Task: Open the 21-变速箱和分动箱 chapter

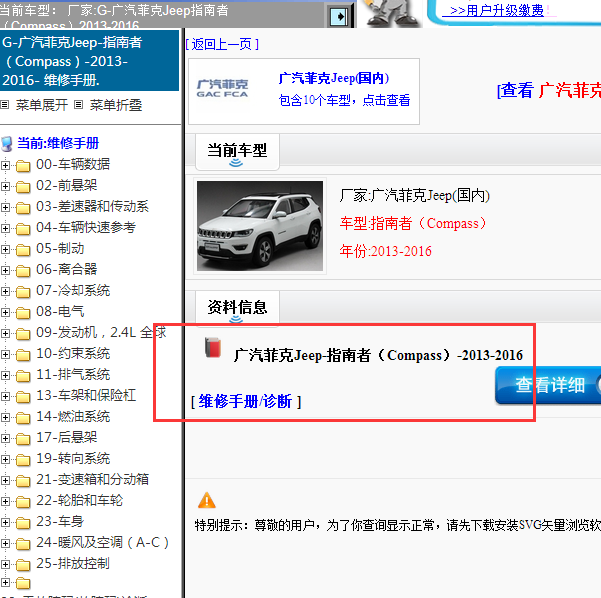Action: [x=92, y=480]
